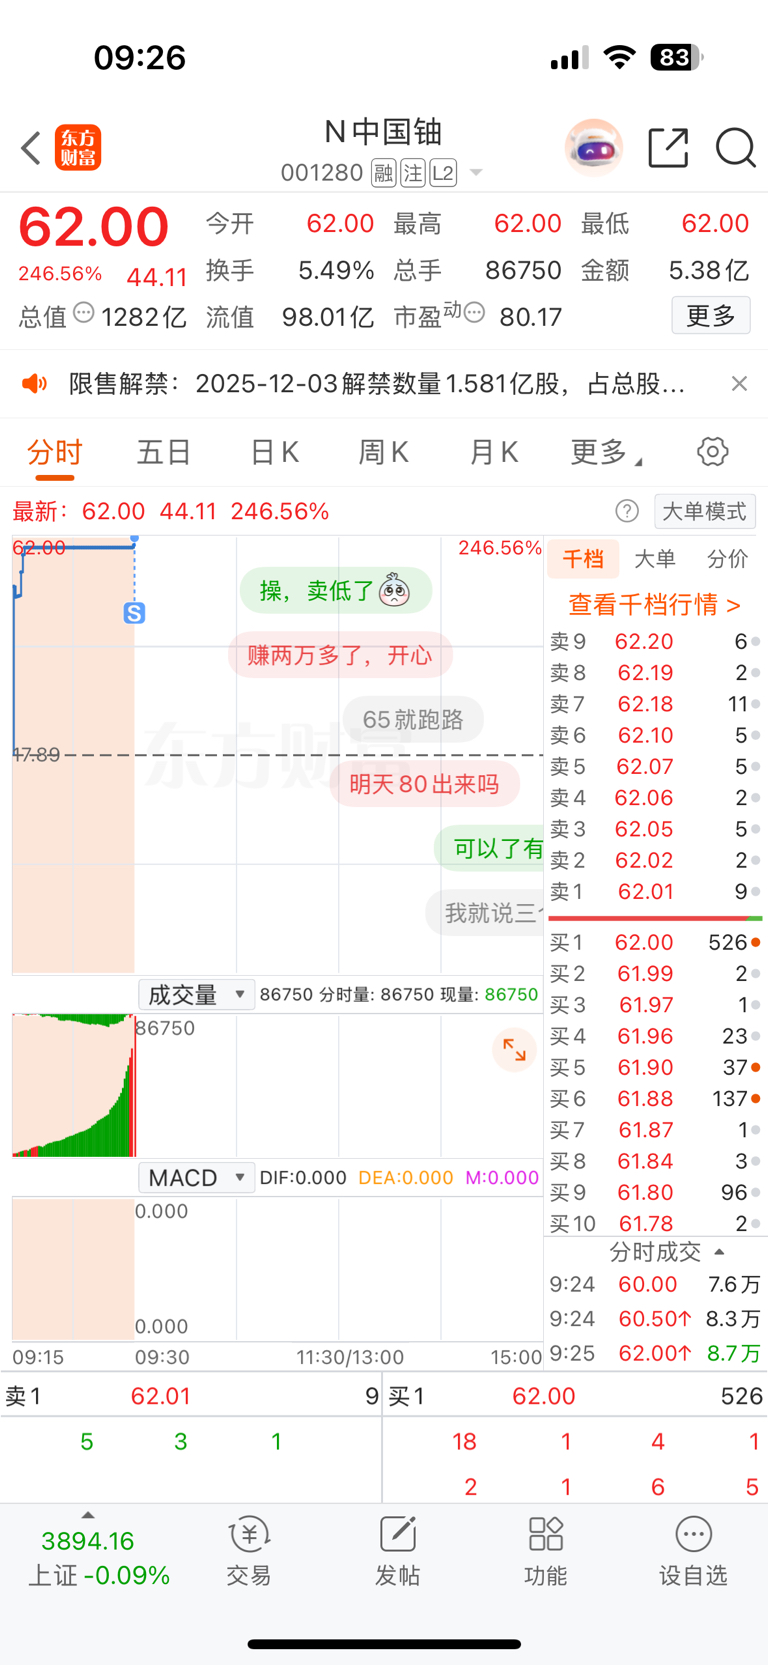Tap the buy-sell ratio red-green bar
769x1665 pixels.
(x=655, y=918)
